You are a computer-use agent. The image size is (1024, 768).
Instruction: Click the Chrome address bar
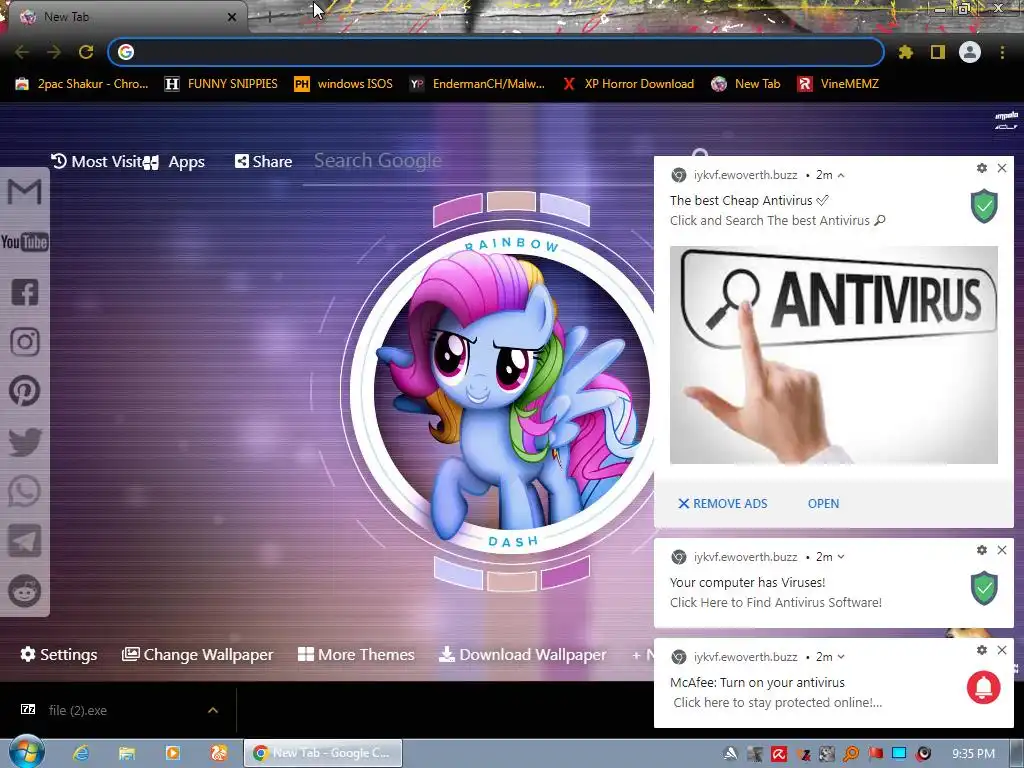[496, 52]
